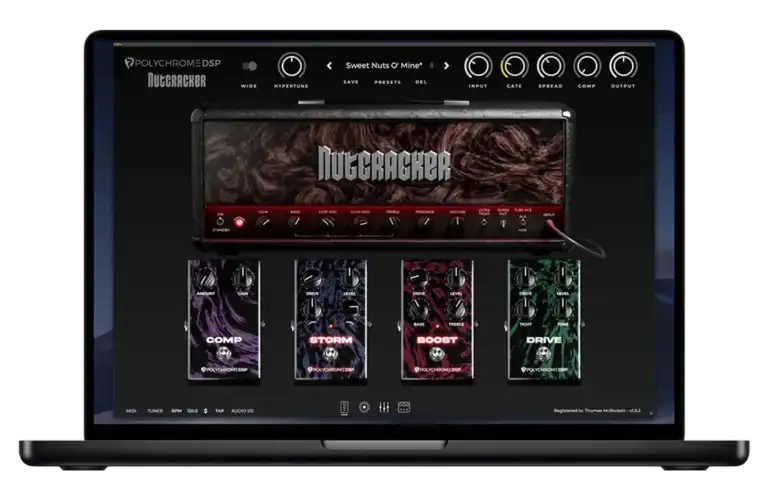Switch to the EQ sliders section icon
Viewport: 768px width, 500px height.
pyautogui.click(x=384, y=407)
